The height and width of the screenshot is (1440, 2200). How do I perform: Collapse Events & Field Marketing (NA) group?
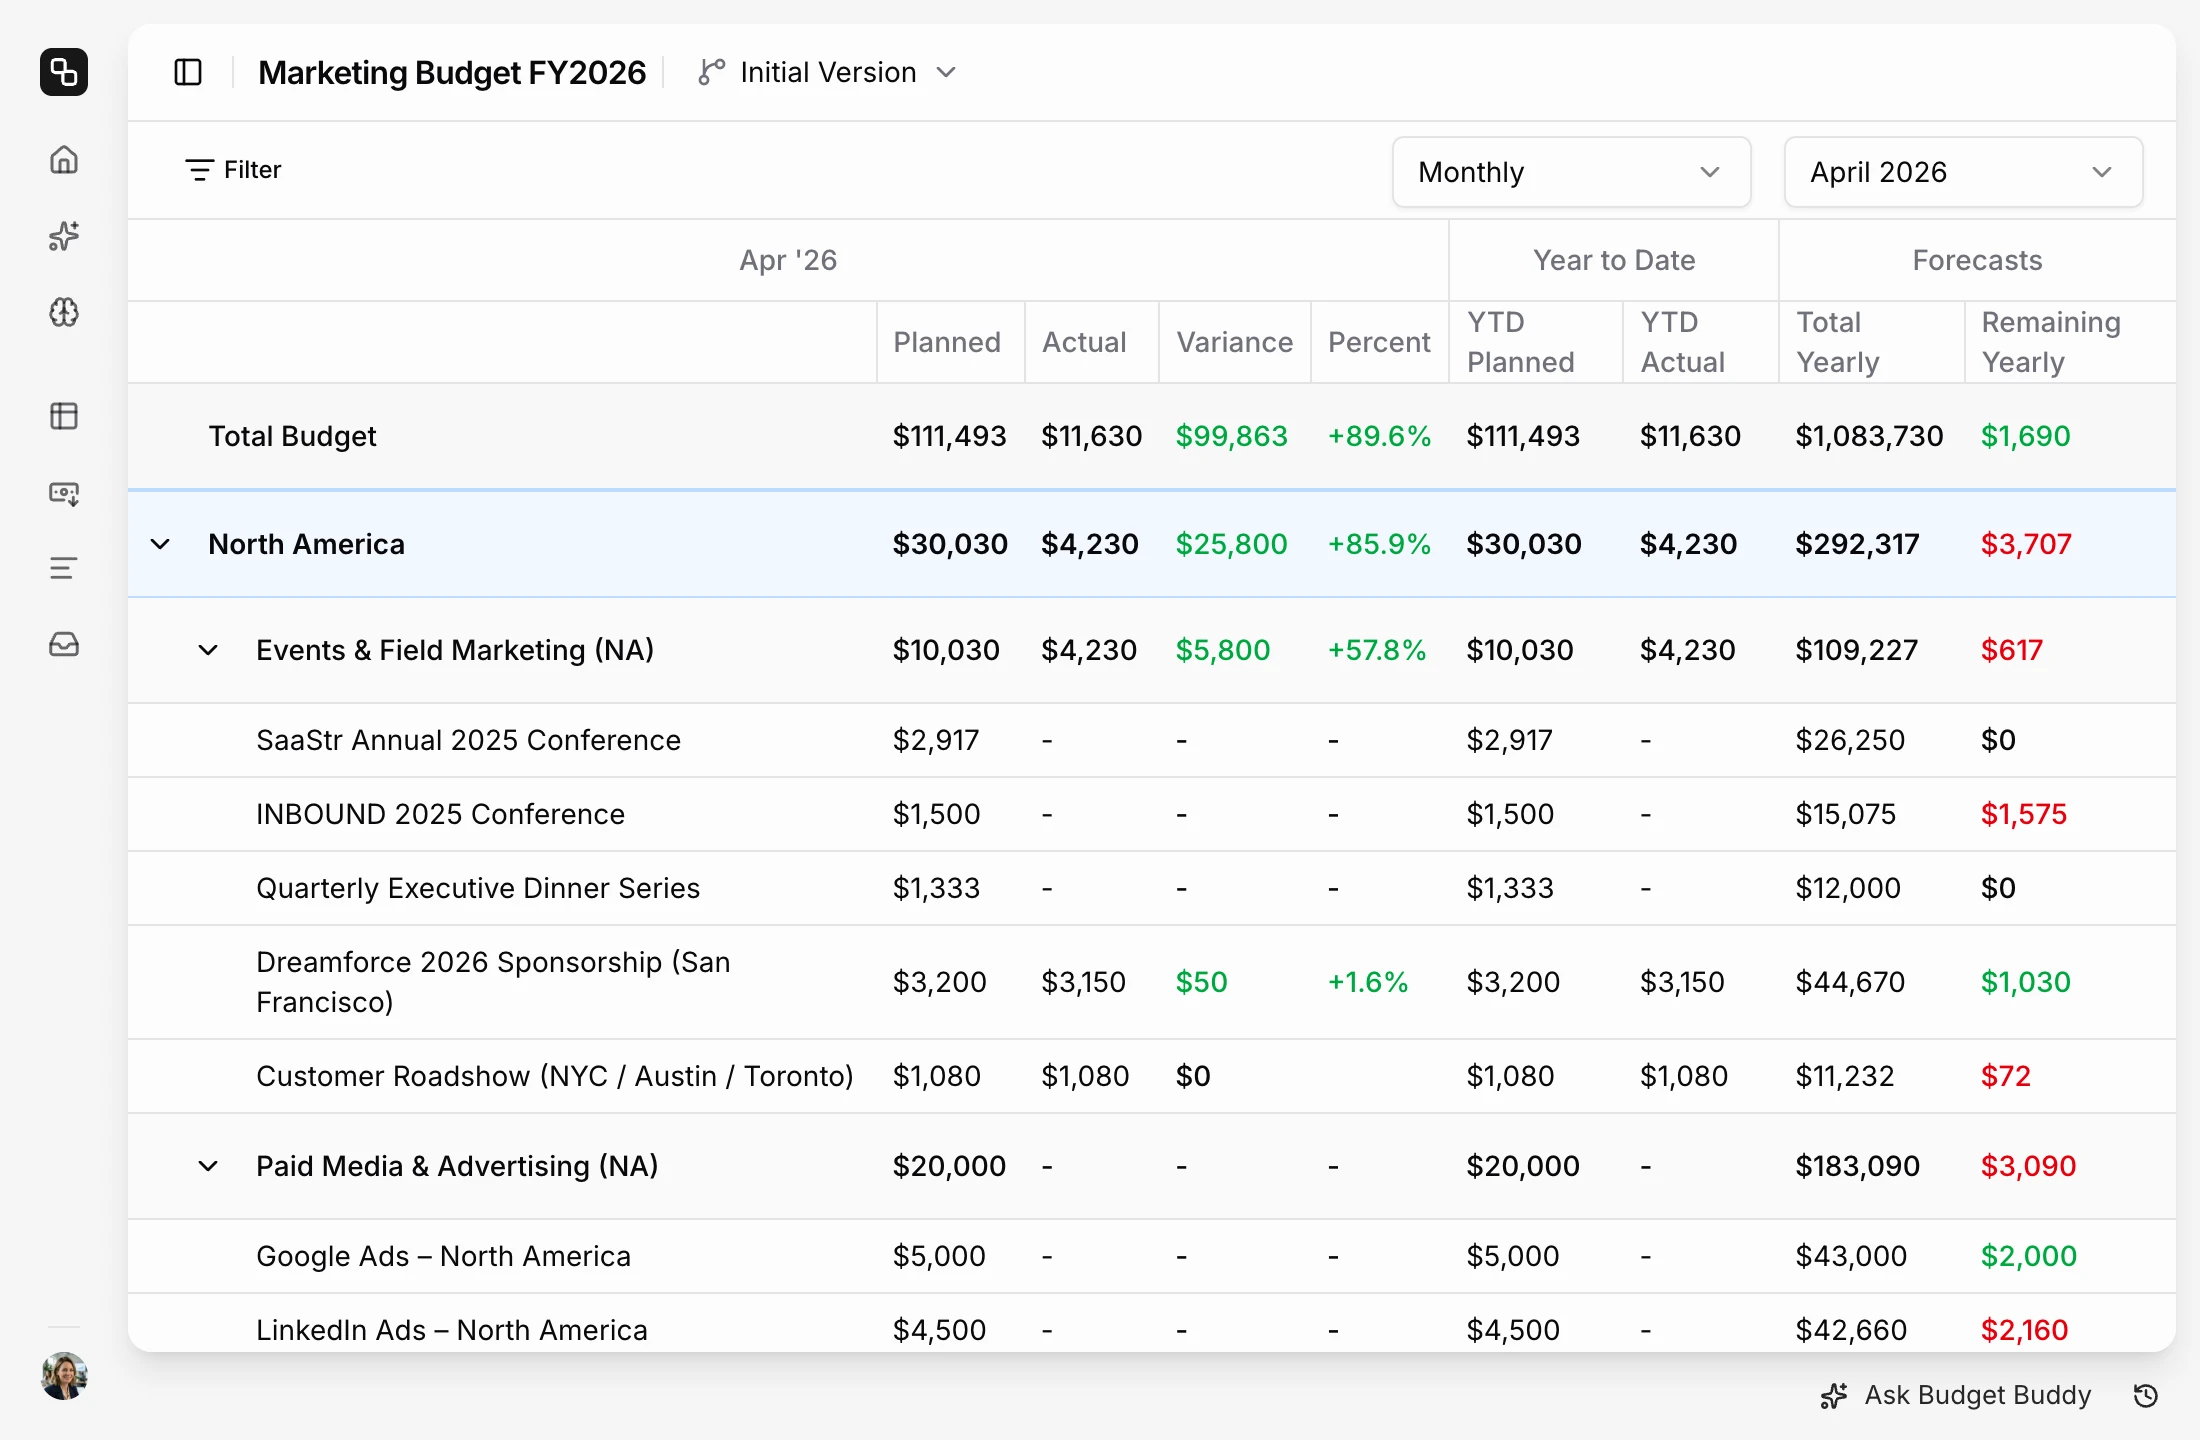tap(208, 650)
